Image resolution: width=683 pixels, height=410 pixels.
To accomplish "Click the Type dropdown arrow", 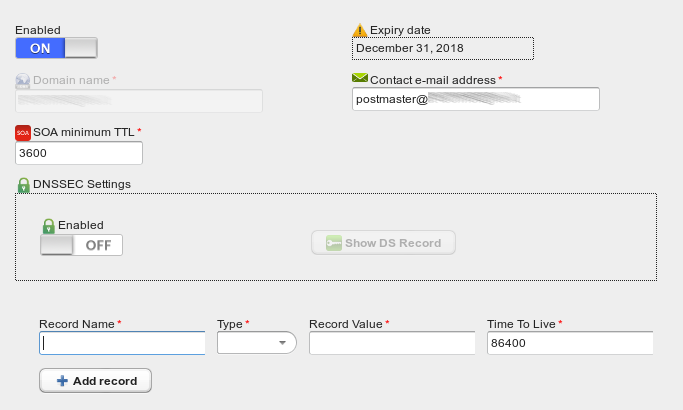I will pos(282,343).
